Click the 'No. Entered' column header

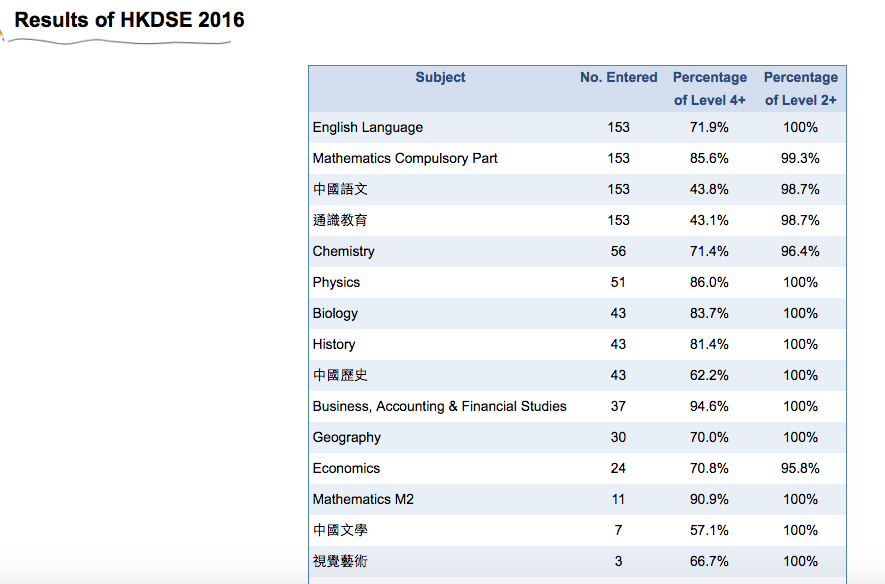coord(619,77)
